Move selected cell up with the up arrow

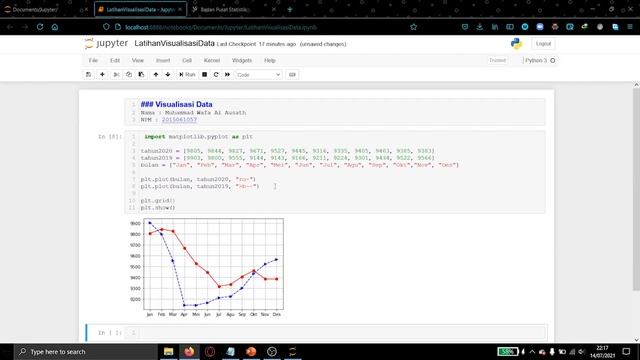[156, 75]
